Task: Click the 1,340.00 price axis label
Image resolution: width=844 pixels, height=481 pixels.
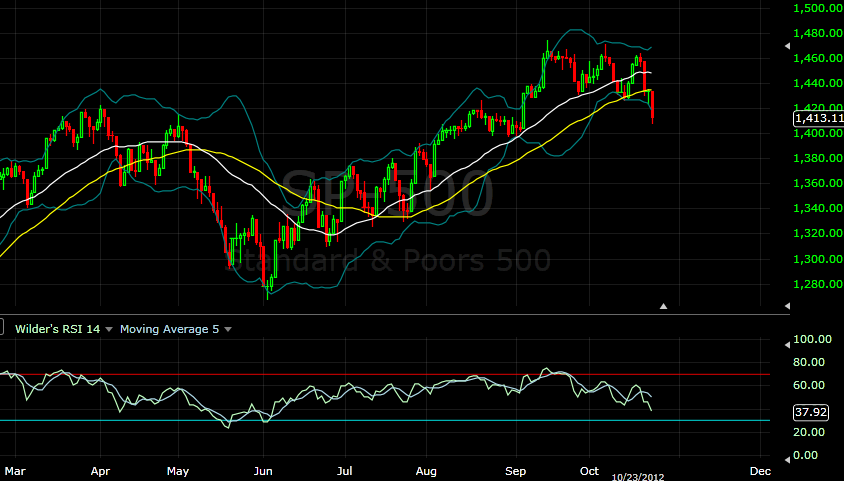Action: pos(818,208)
